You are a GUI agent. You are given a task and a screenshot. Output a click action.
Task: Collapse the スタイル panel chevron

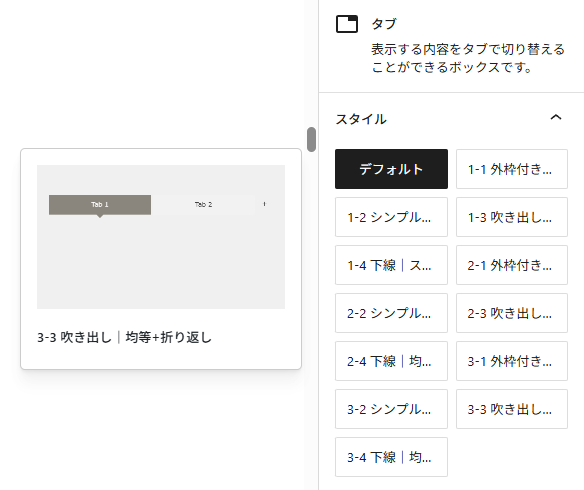coord(556,117)
